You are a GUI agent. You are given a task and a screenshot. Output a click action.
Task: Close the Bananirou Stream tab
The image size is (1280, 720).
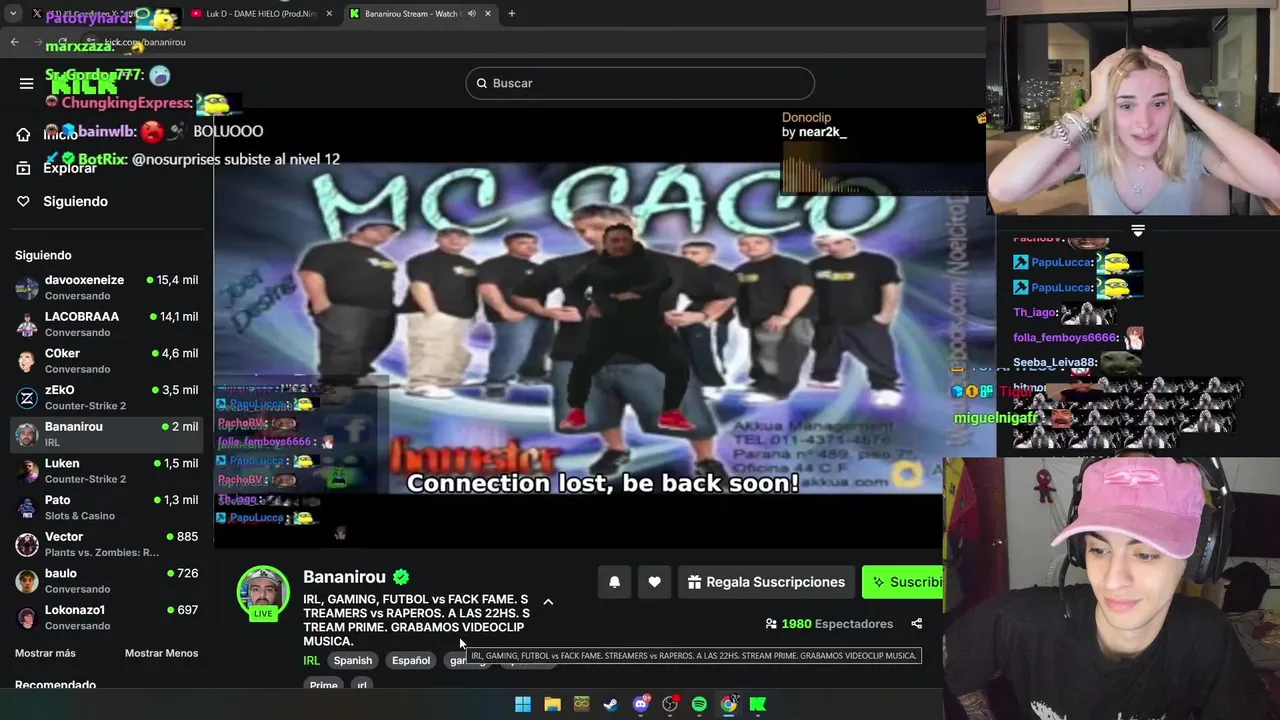(488, 14)
